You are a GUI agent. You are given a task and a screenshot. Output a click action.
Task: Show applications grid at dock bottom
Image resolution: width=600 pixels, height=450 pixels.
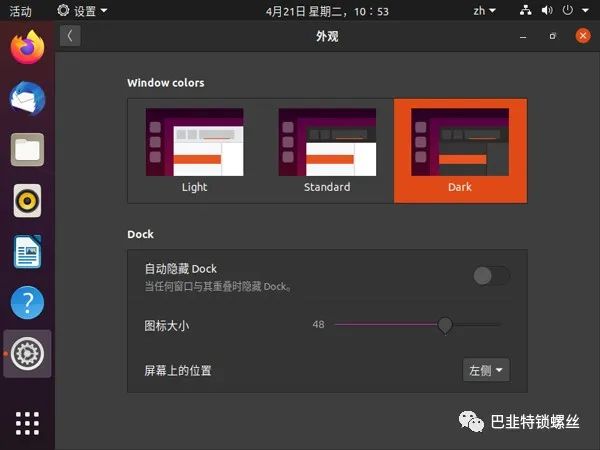[27, 423]
